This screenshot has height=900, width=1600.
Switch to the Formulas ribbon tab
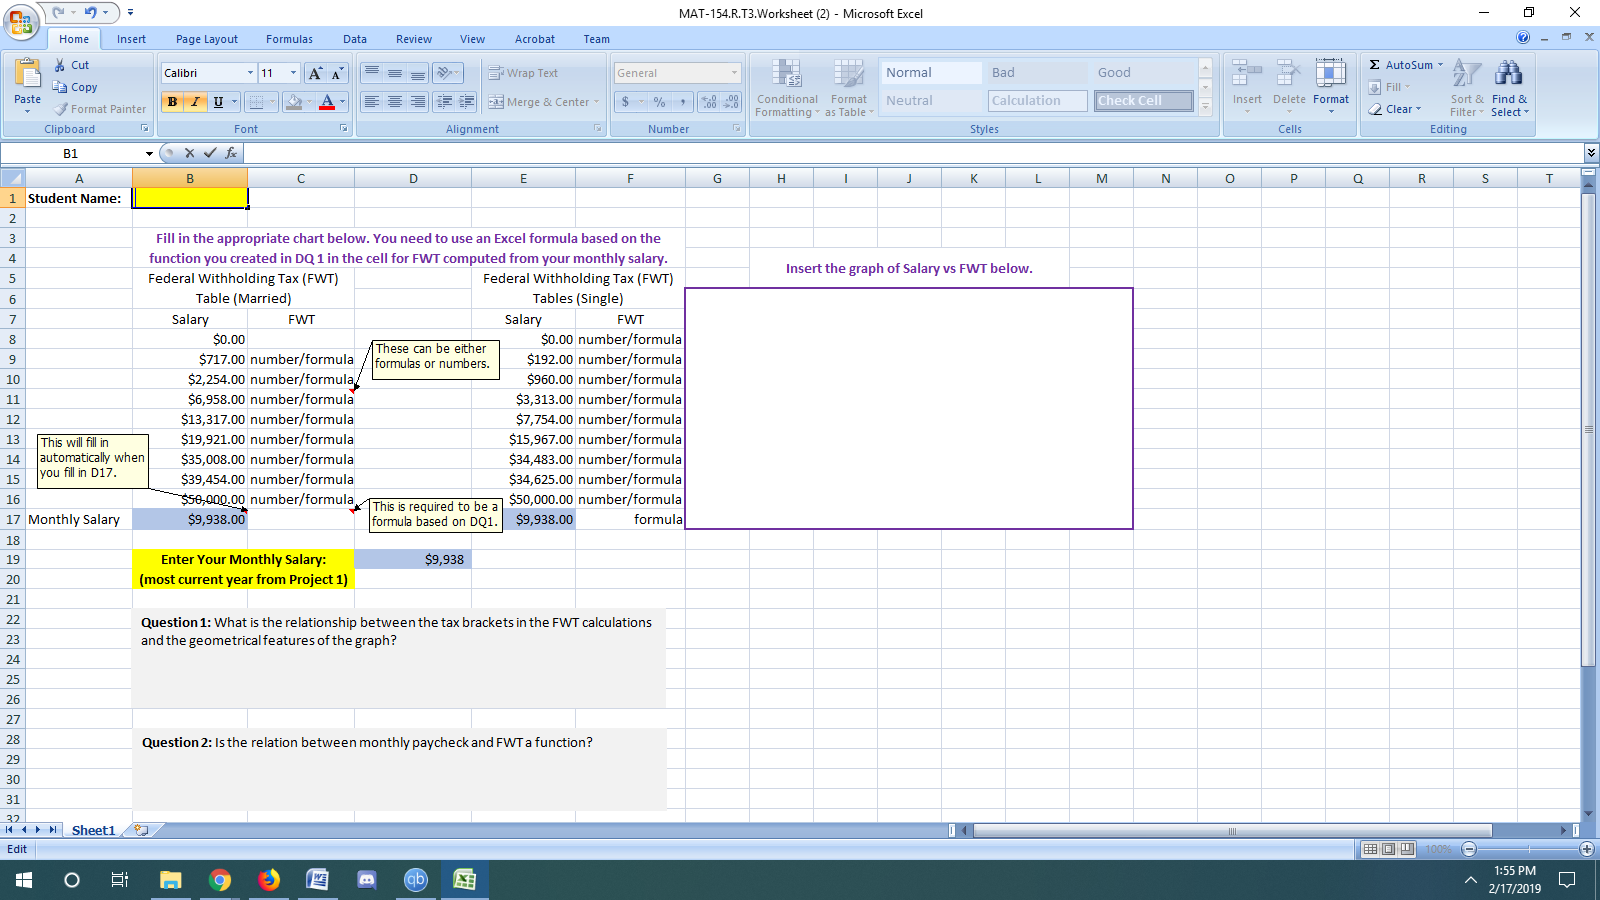click(x=289, y=39)
